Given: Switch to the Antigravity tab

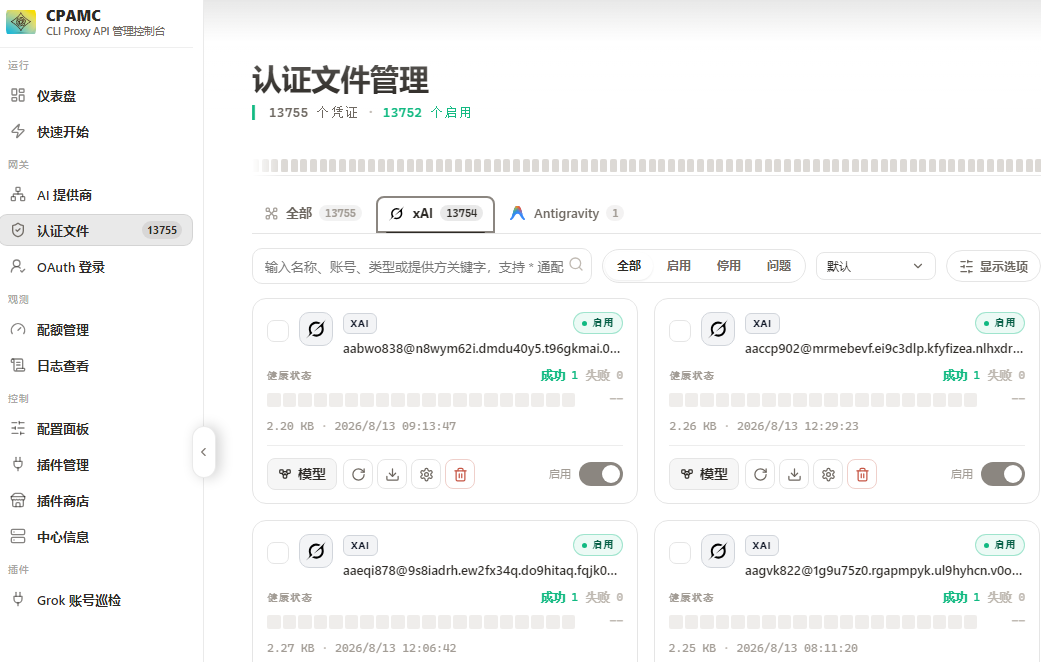Looking at the screenshot, I should click(x=566, y=213).
